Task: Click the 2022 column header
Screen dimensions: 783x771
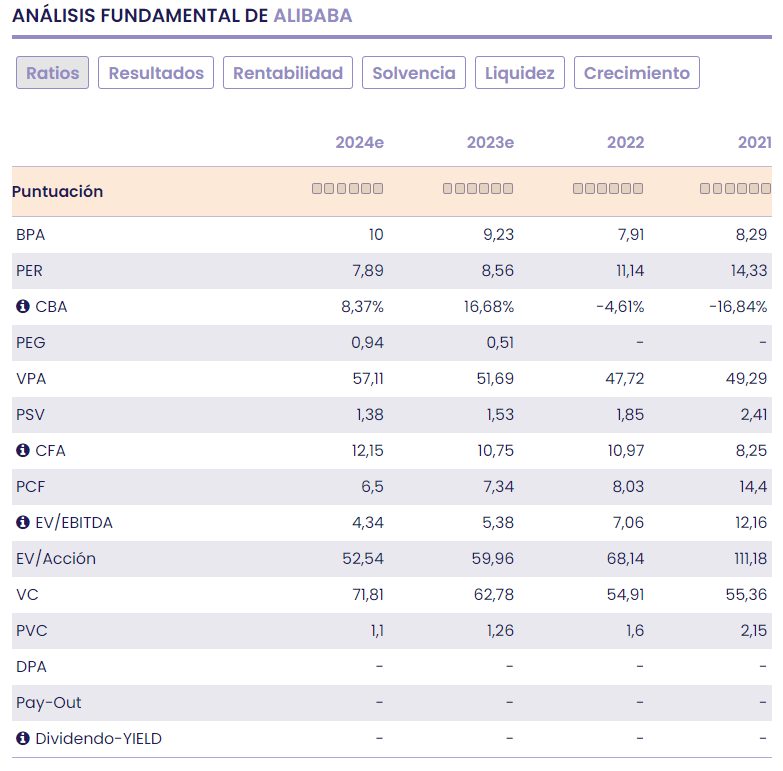Action: pyautogui.click(x=625, y=143)
